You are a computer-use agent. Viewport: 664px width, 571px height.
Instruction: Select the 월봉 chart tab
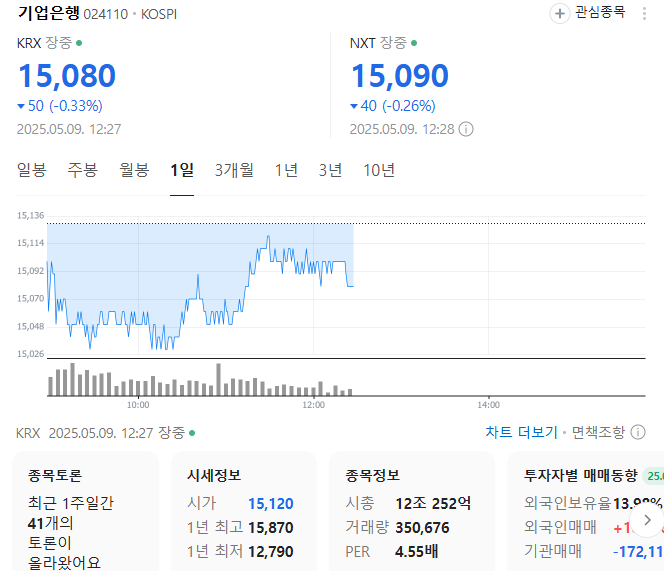[134, 170]
